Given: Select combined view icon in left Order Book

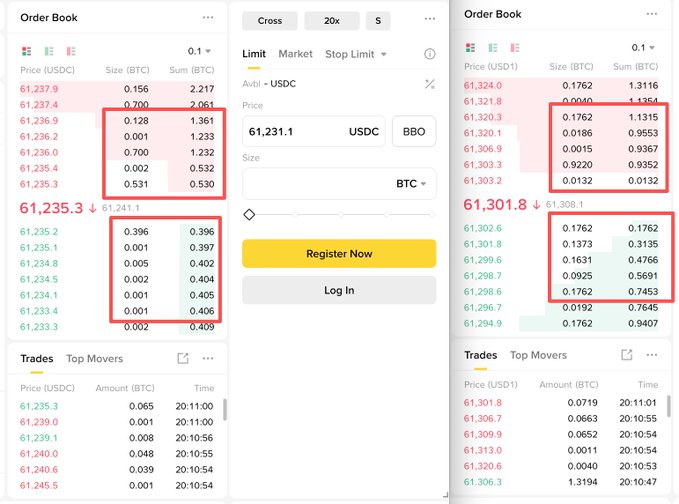Looking at the screenshot, I should tap(26, 51).
